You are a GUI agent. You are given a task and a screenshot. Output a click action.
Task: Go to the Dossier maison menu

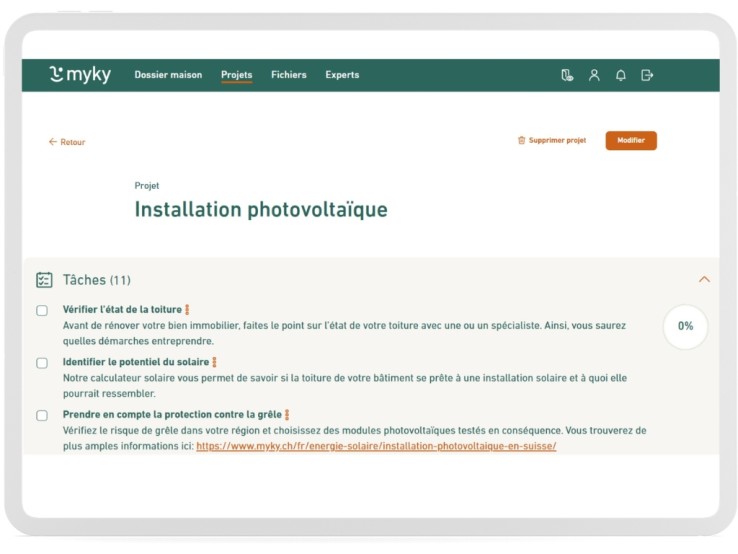[168, 75]
